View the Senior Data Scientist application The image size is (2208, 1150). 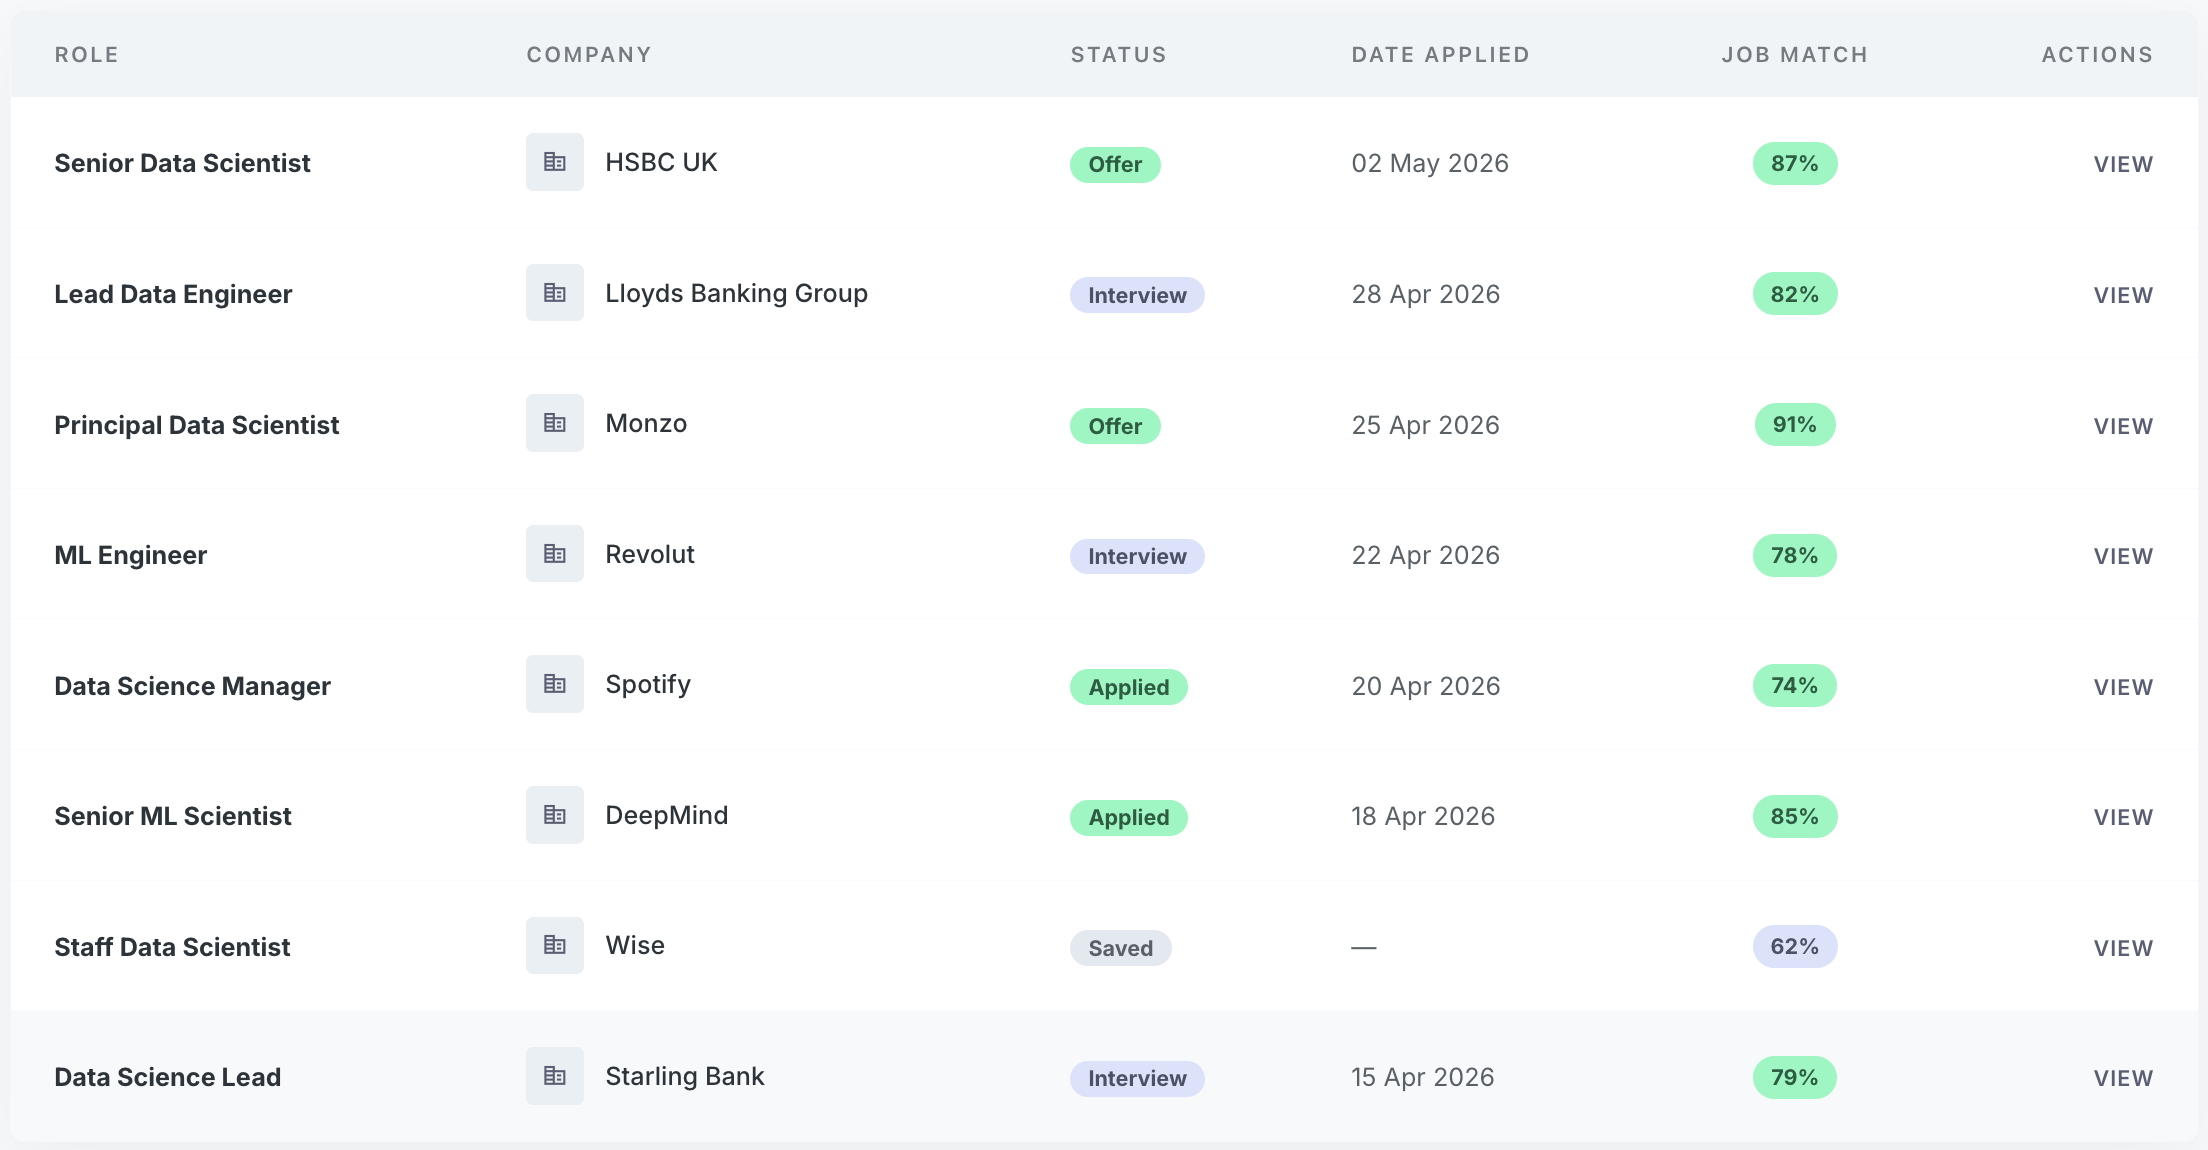(2123, 164)
